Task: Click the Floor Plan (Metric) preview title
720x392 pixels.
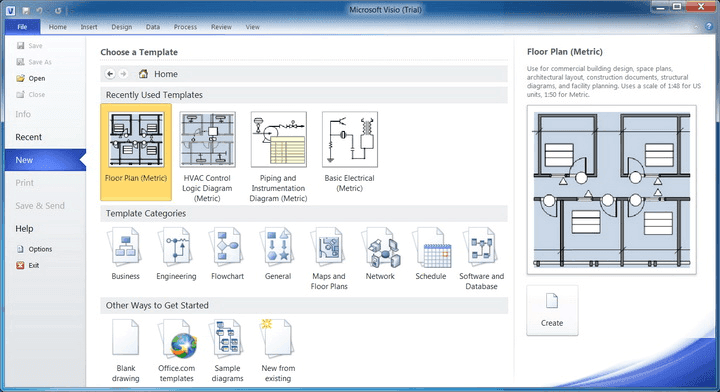Action: [x=565, y=52]
